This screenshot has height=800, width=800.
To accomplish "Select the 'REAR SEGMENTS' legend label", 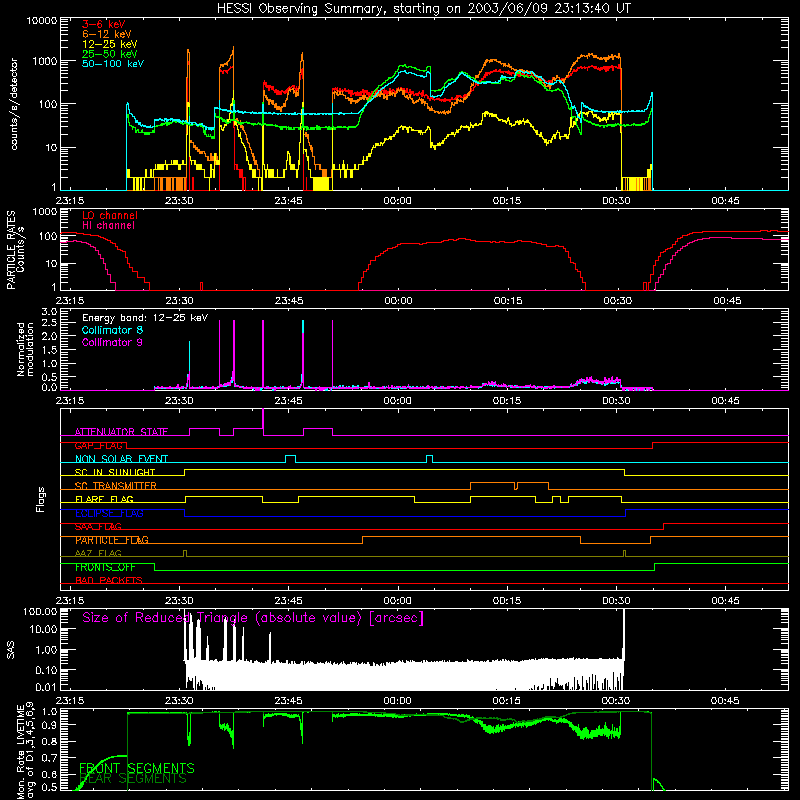I will [133, 779].
